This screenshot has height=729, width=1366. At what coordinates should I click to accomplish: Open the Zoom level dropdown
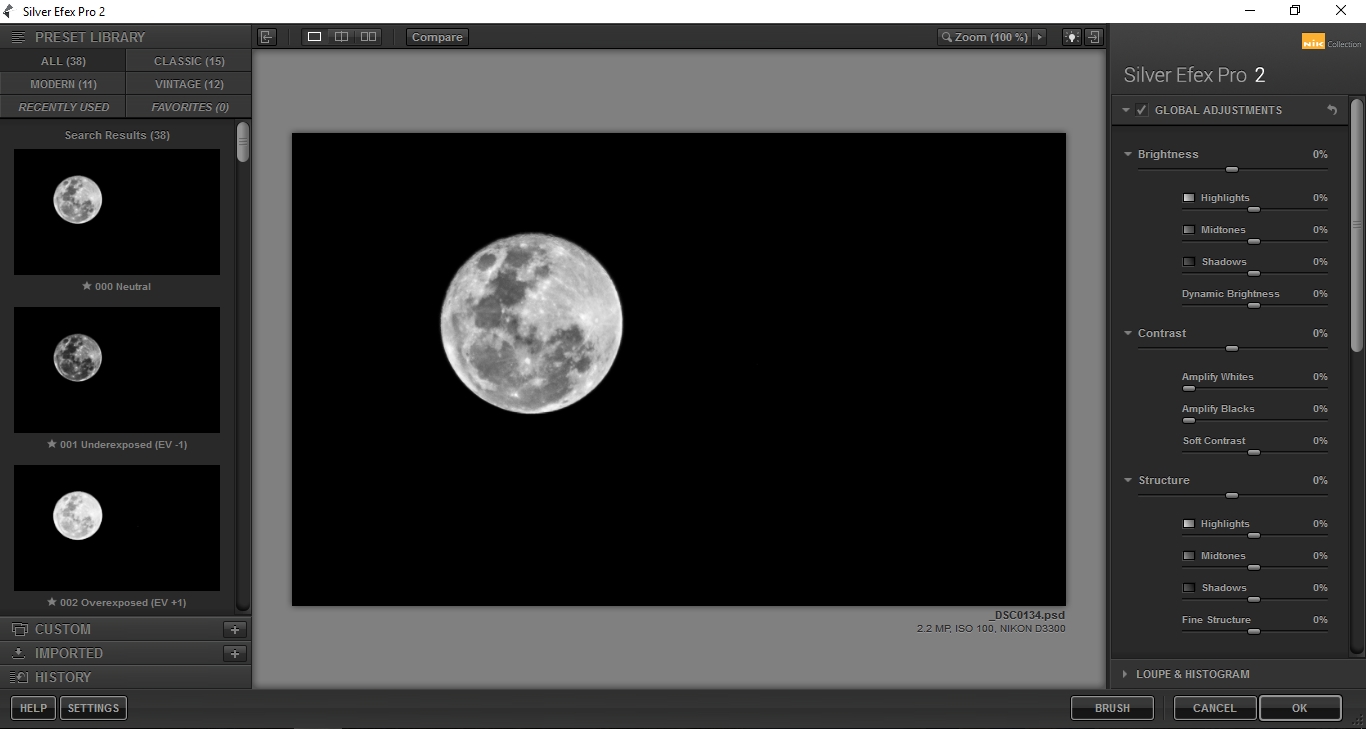pyautogui.click(x=1039, y=36)
